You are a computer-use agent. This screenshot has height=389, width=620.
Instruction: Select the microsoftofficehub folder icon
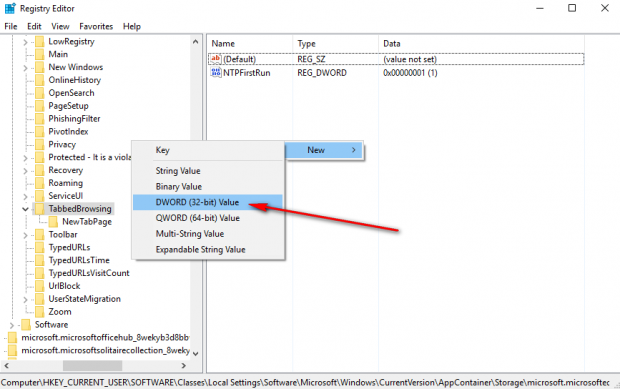pos(13,338)
